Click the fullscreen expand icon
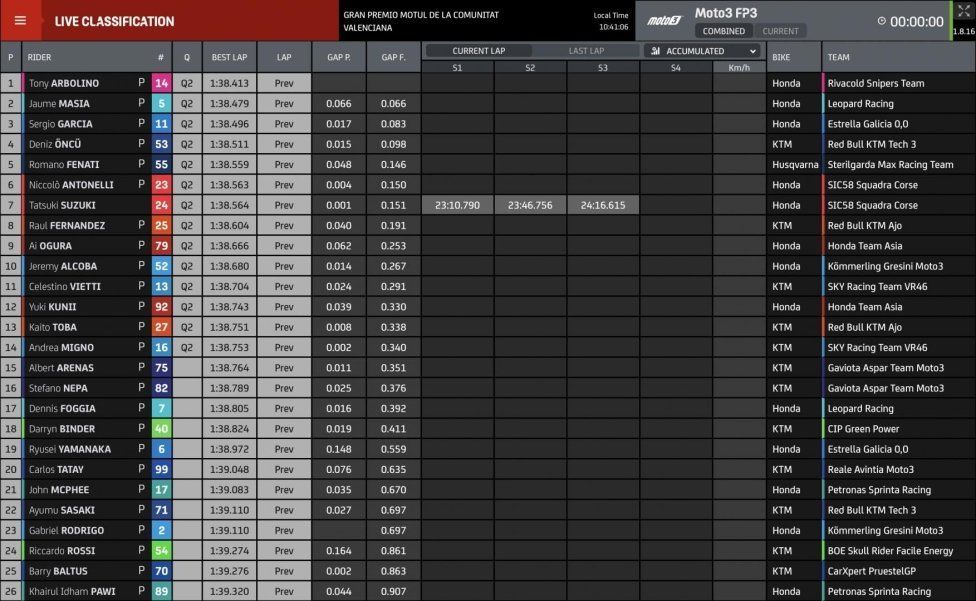This screenshot has height=601, width=976. (x=964, y=10)
